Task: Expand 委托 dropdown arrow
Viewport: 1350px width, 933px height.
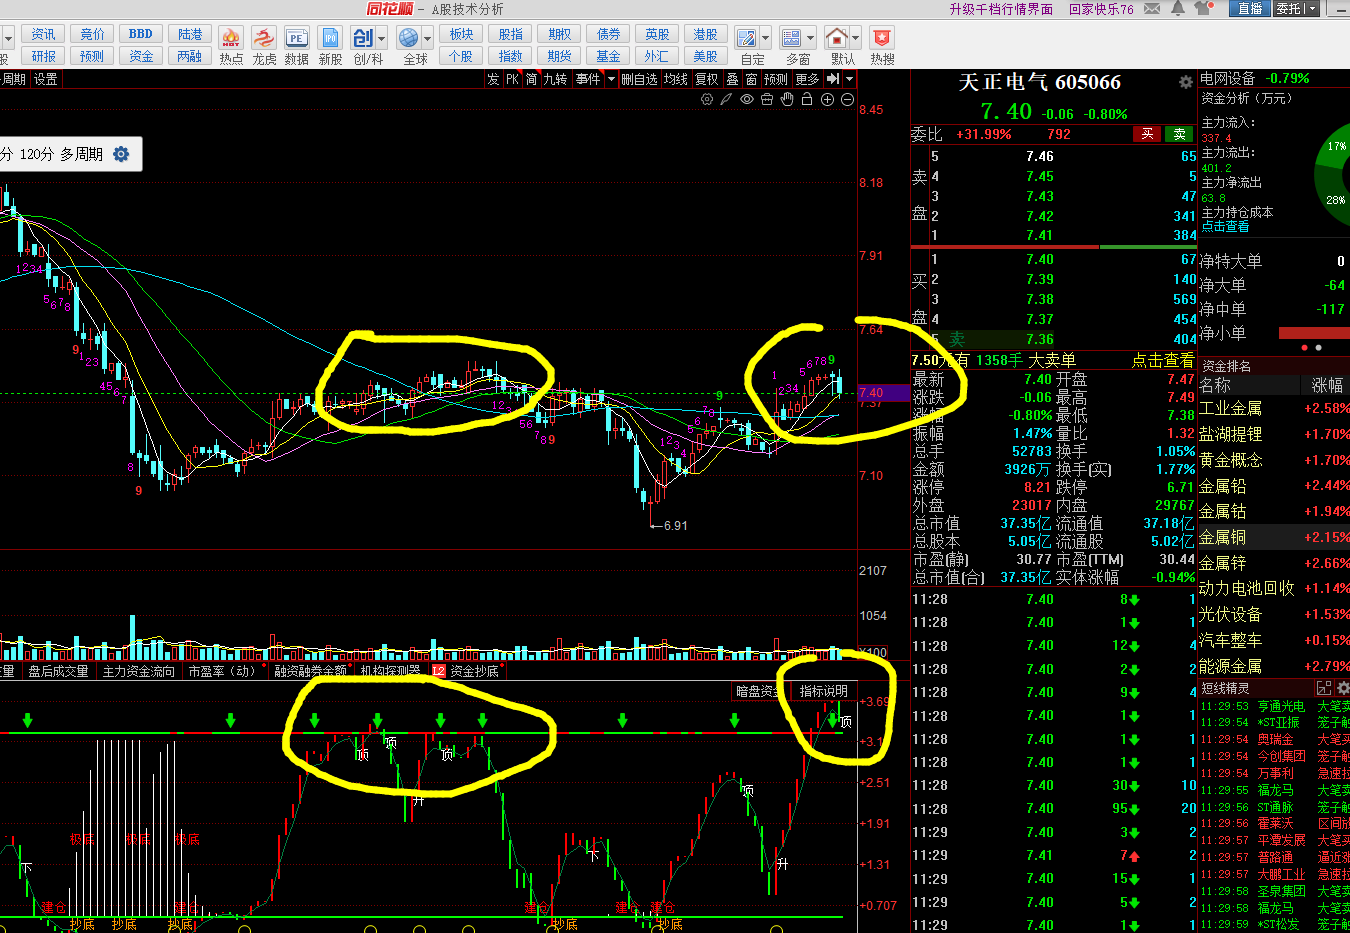Action: [x=1312, y=8]
